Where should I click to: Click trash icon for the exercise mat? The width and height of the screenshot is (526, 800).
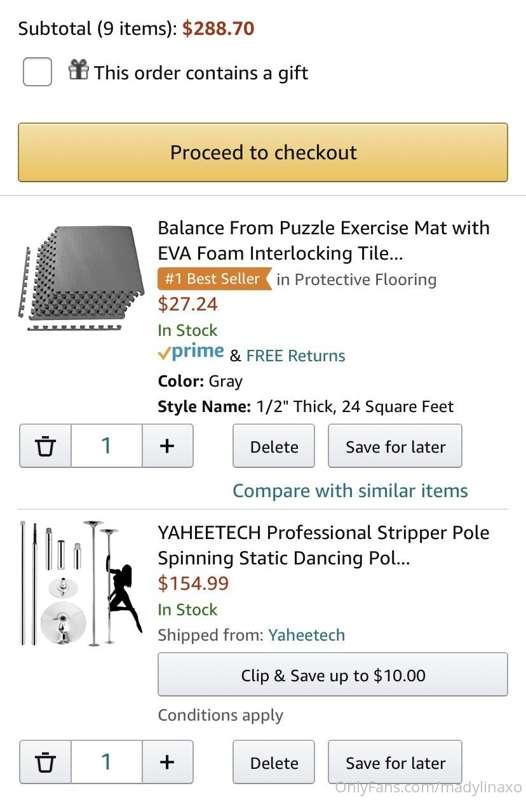tap(45, 446)
